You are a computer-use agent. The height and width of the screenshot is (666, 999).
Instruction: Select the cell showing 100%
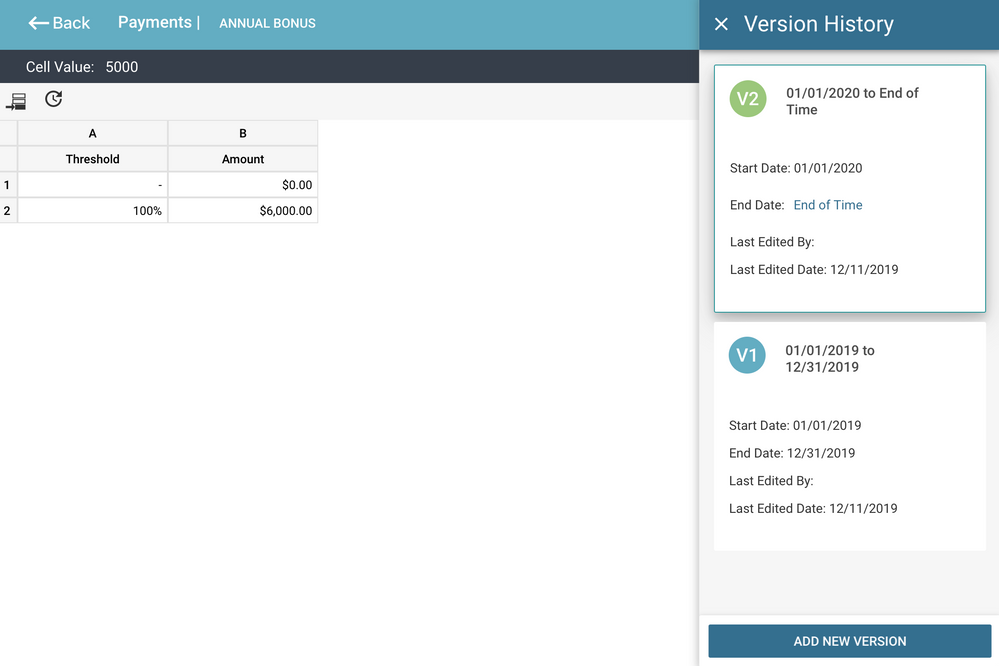[92, 210]
